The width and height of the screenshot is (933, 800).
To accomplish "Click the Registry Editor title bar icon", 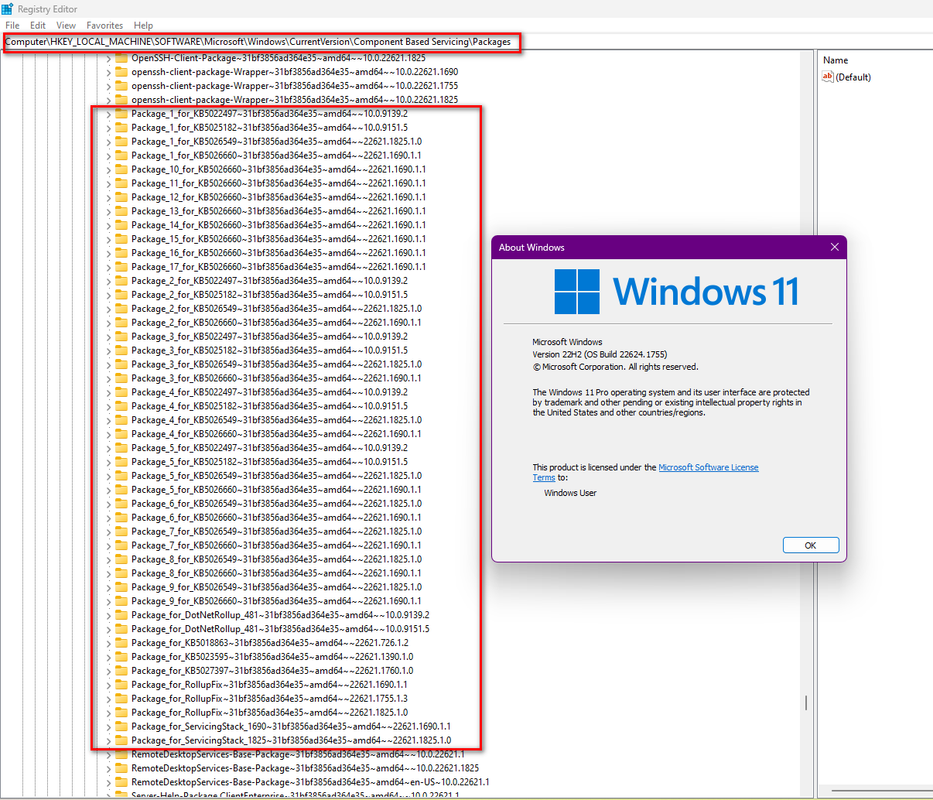I will [7, 9].
